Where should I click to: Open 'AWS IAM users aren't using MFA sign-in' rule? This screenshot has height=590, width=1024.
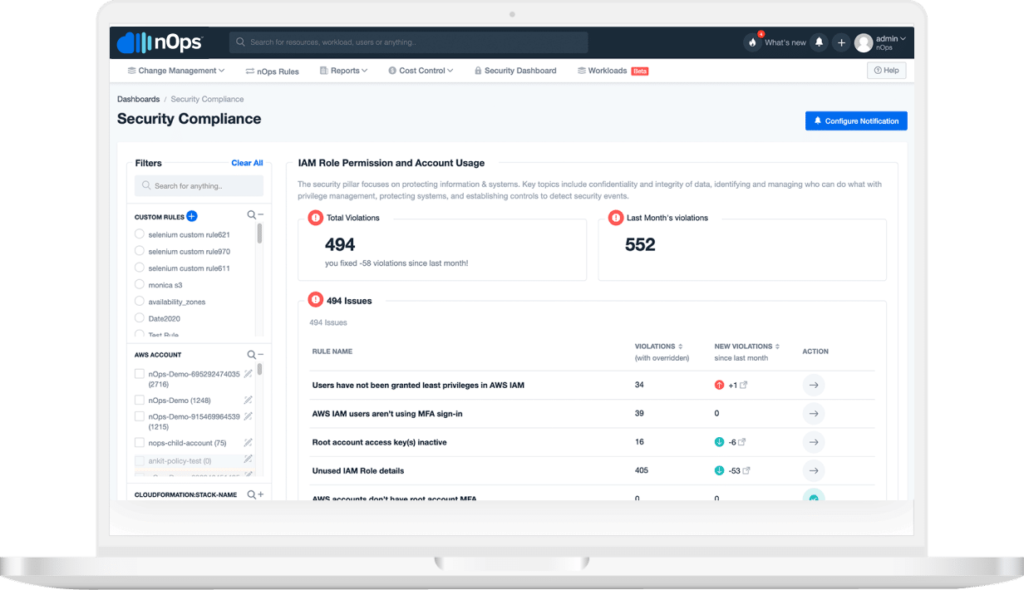click(x=387, y=414)
